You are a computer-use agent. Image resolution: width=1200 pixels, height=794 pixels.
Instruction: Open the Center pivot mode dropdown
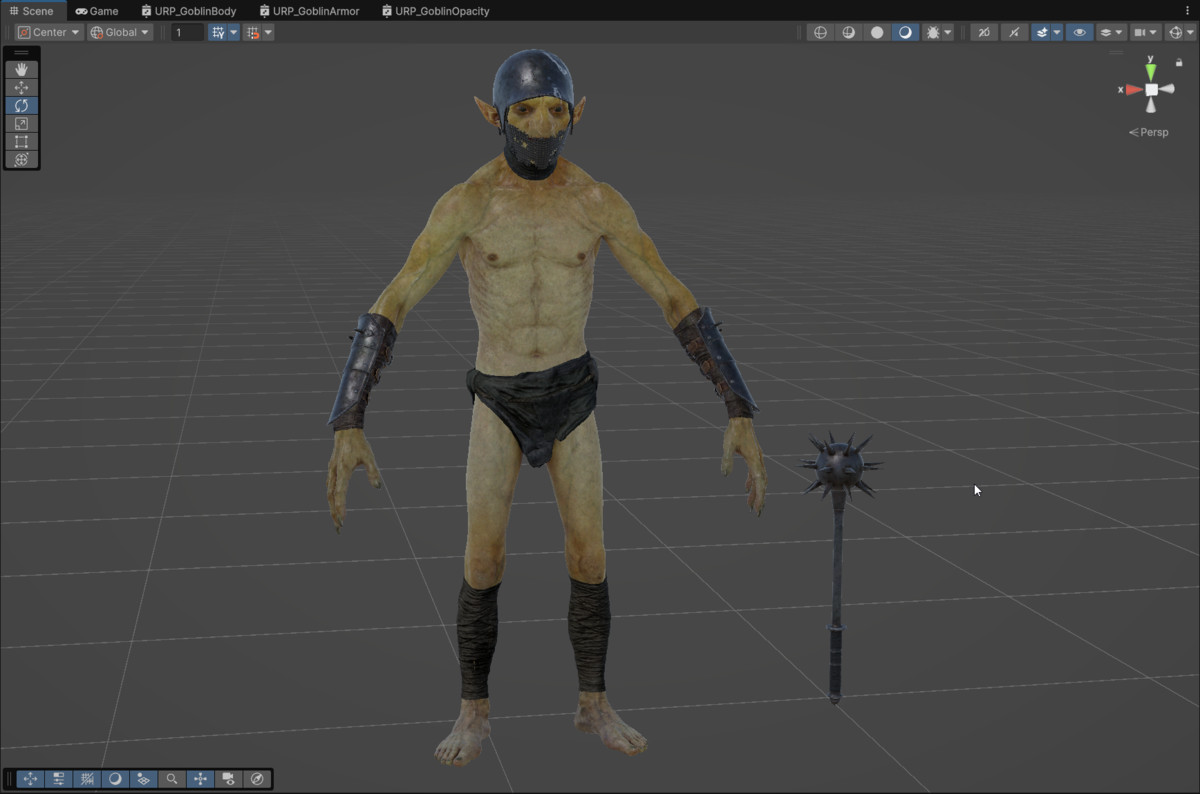pos(48,32)
